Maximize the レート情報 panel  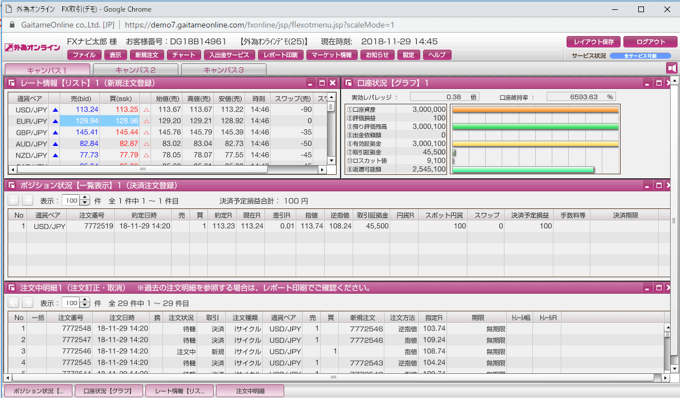(x=322, y=83)
